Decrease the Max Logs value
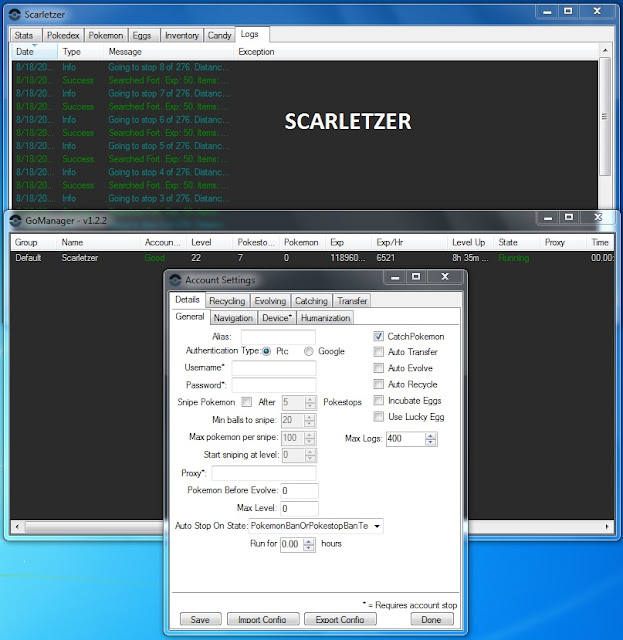The height and width of the screenshot is (640, 623). [430, 442]
